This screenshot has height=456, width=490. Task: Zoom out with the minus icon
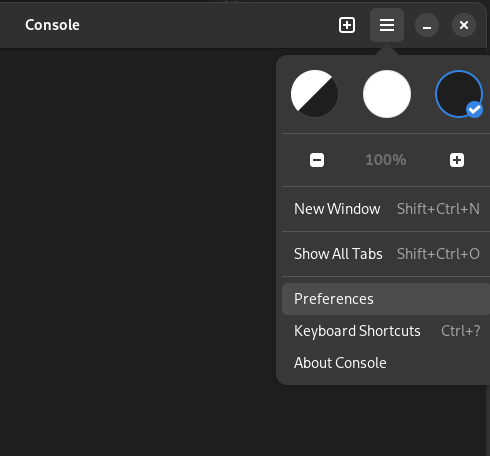click(317, 160)
